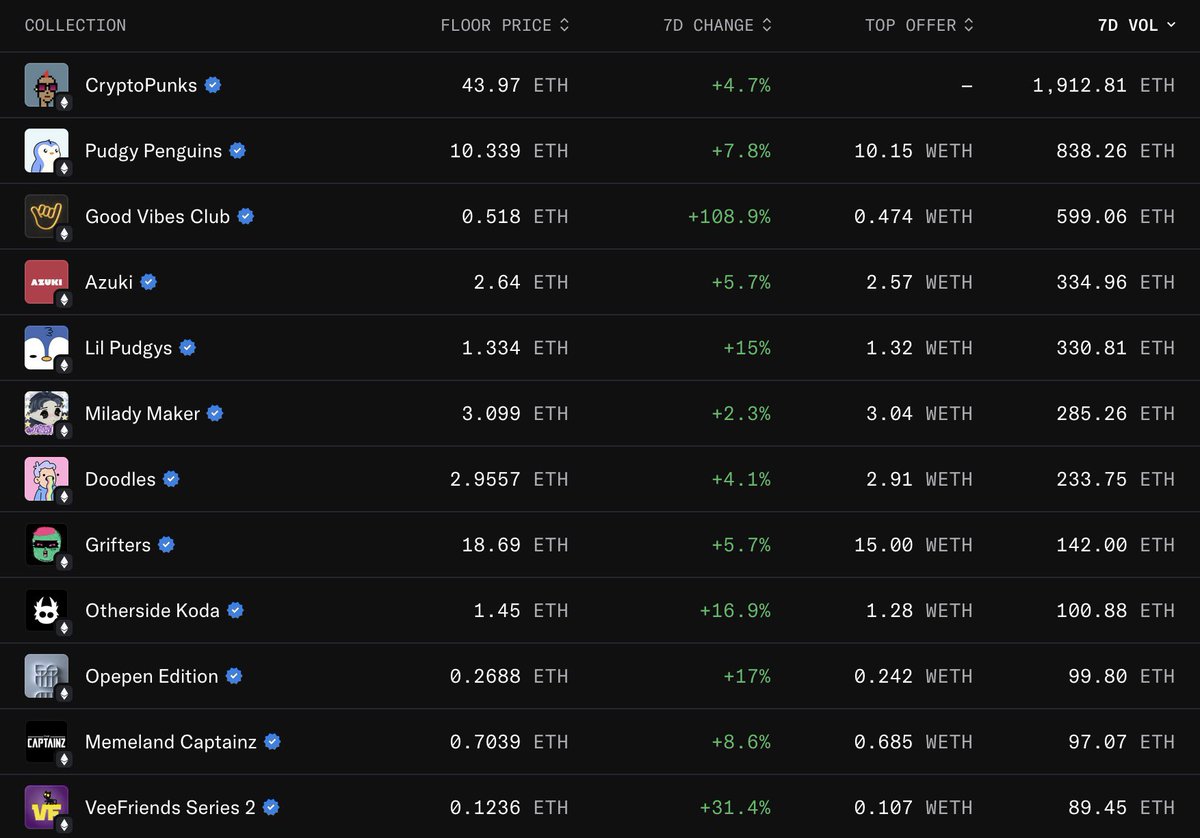
Task: Click the +31.4% change value
Action: pos(735,807)
